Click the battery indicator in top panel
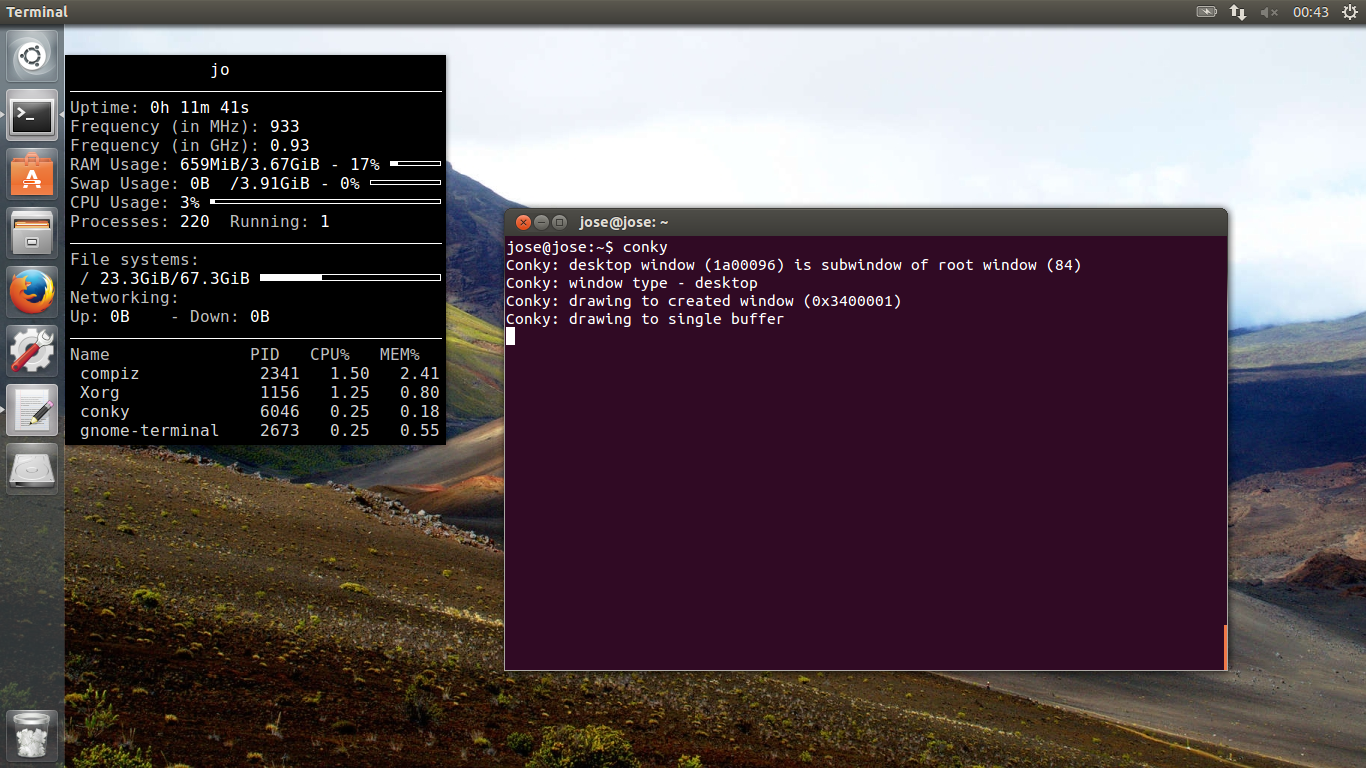This screenshot has width=1366, height=768. [x=1207, y=12]
